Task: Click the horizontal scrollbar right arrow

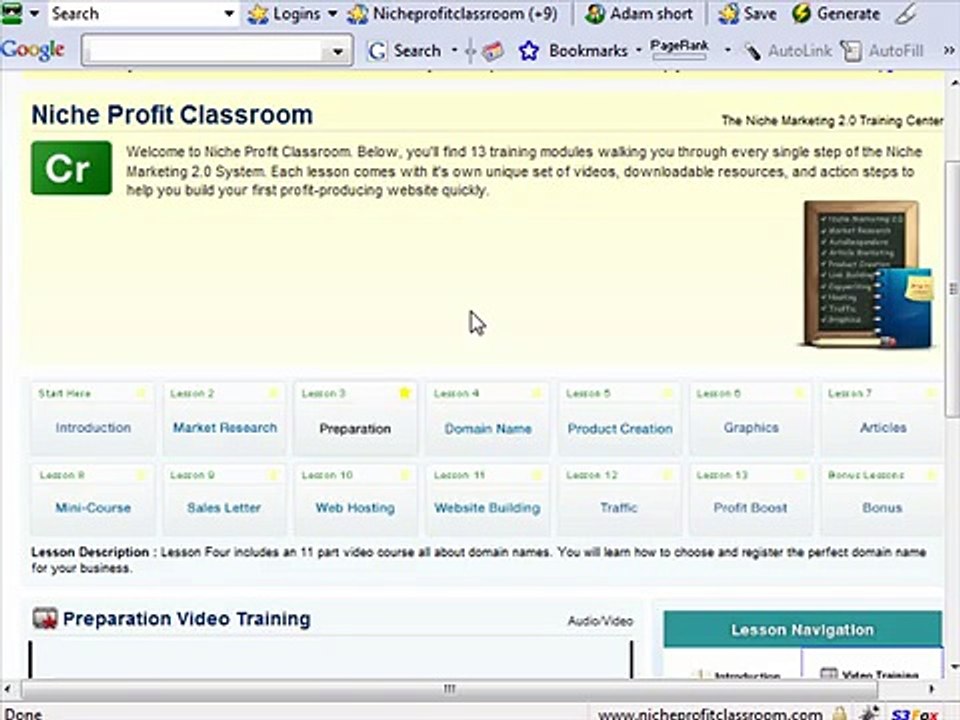Action: click(x=932, y=689)
